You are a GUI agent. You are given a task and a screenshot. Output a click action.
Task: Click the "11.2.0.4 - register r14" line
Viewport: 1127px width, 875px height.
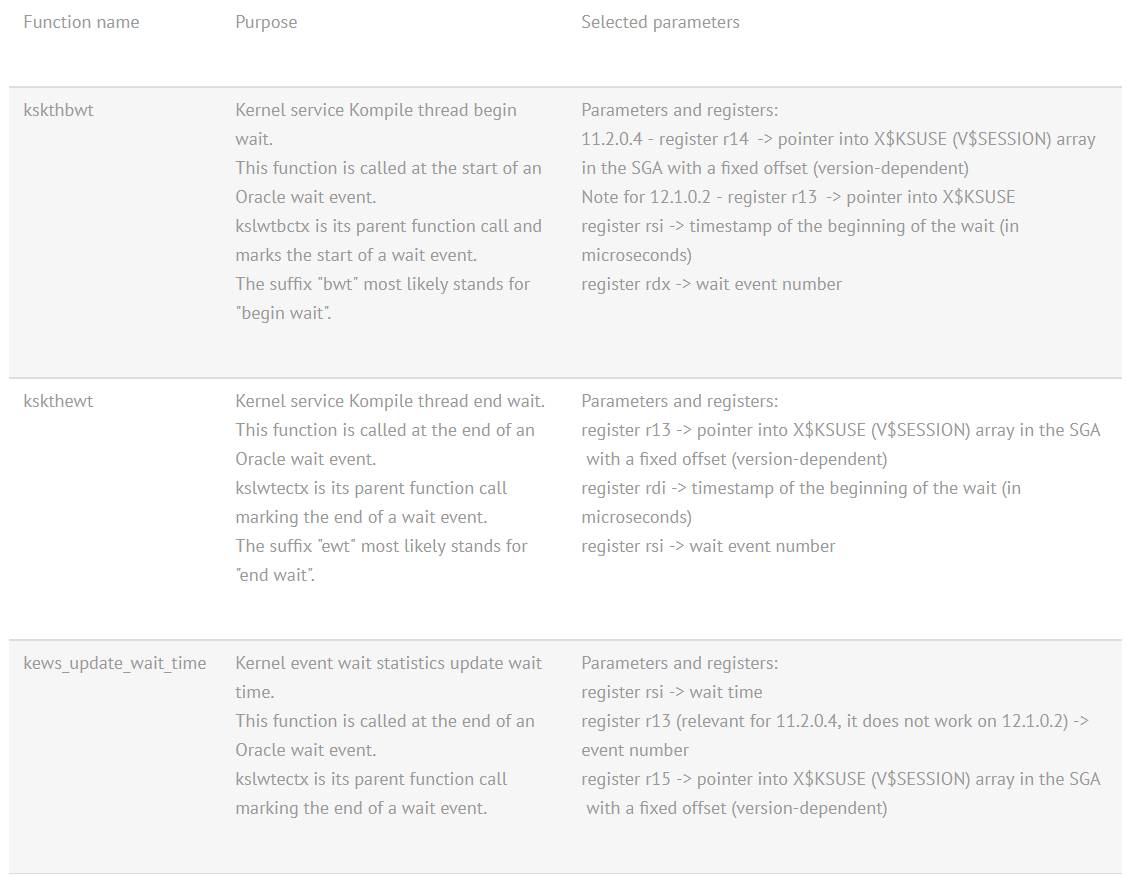(838, 139)
